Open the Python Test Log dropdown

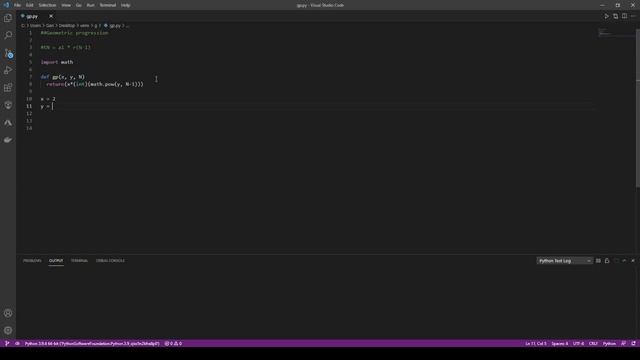click(x=564, y=261)
